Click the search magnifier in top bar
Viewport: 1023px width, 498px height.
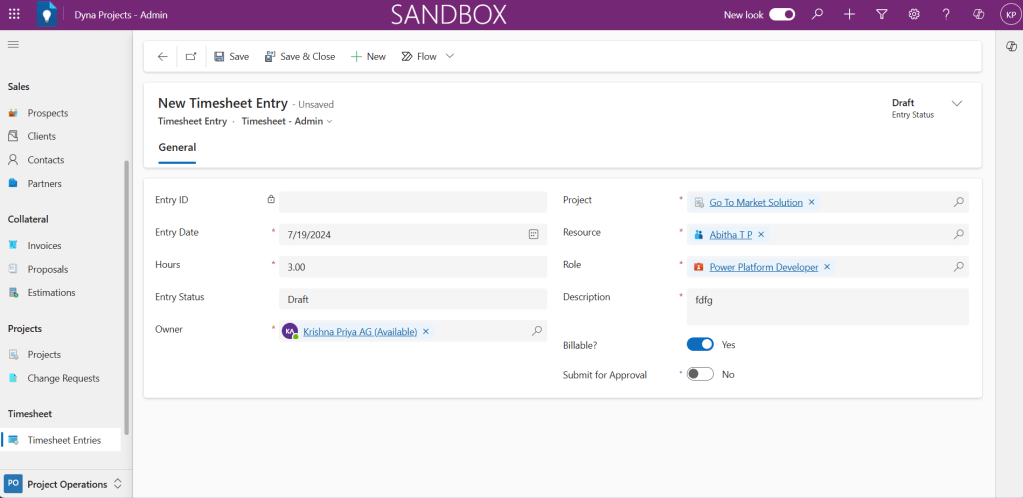click(817, 15)
